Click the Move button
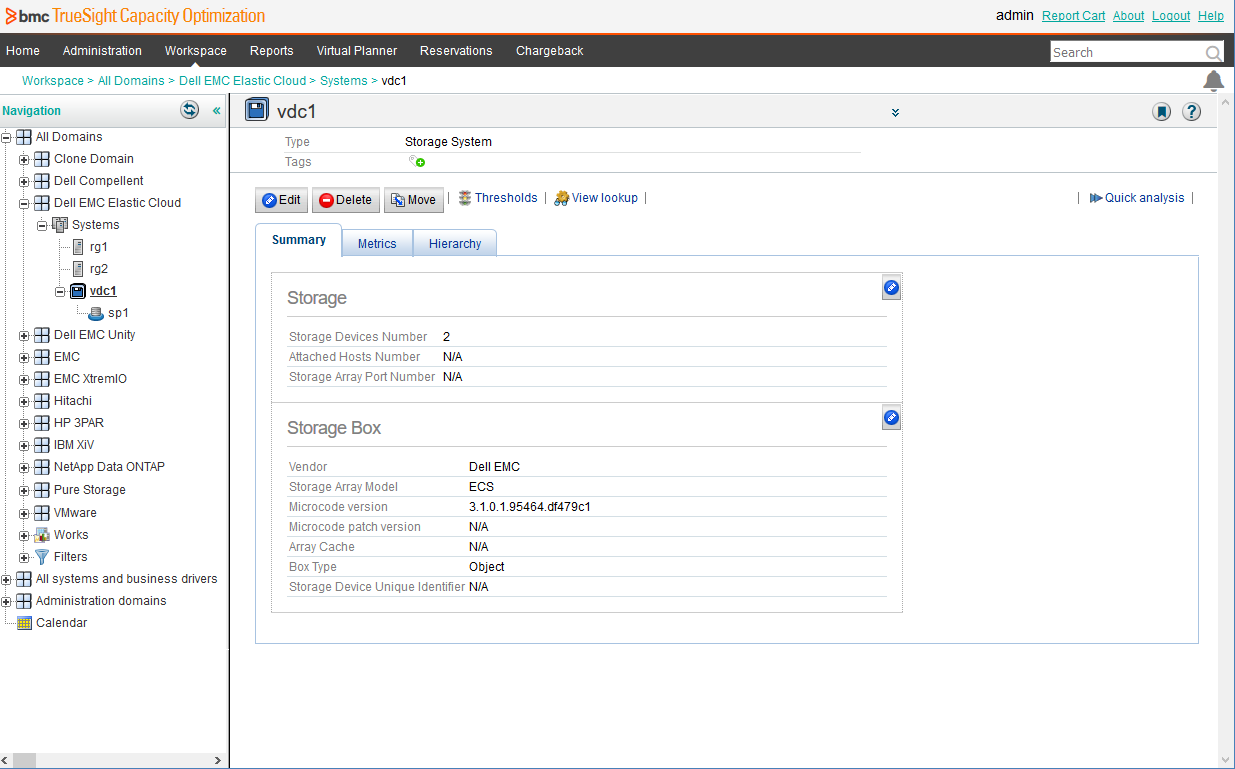1235x769 pixels. [413, 200]
